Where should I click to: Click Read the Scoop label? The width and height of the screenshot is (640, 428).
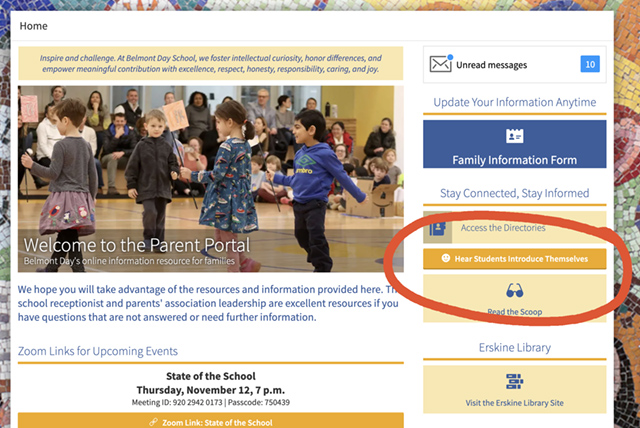[x=515, y=312]
